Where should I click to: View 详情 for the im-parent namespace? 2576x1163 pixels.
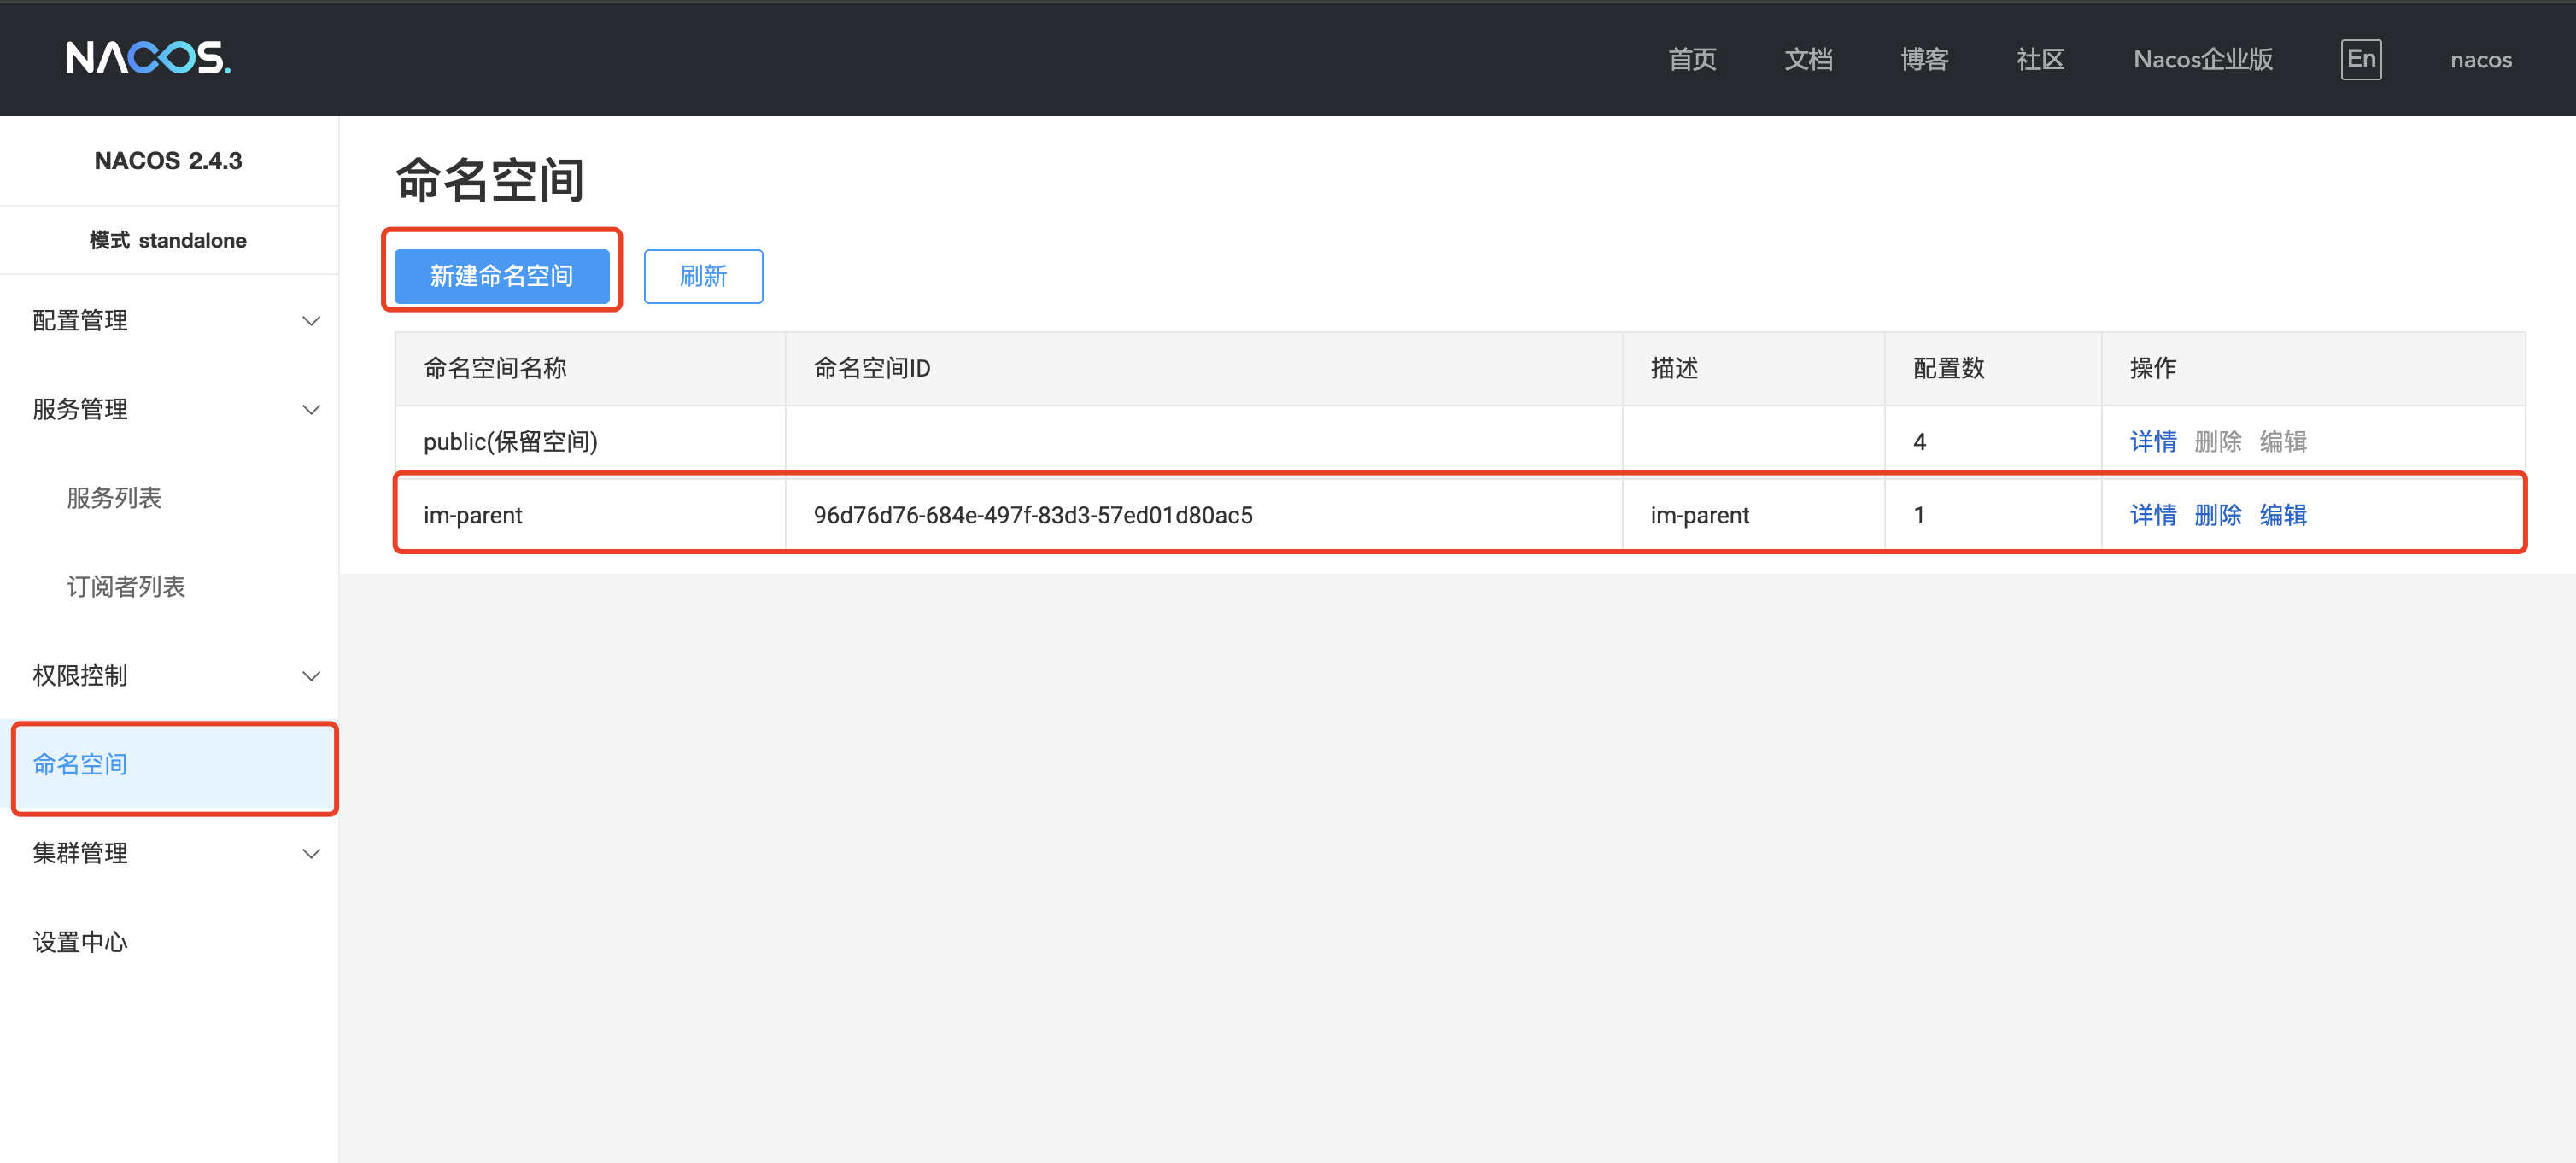tap(2153, 515)
